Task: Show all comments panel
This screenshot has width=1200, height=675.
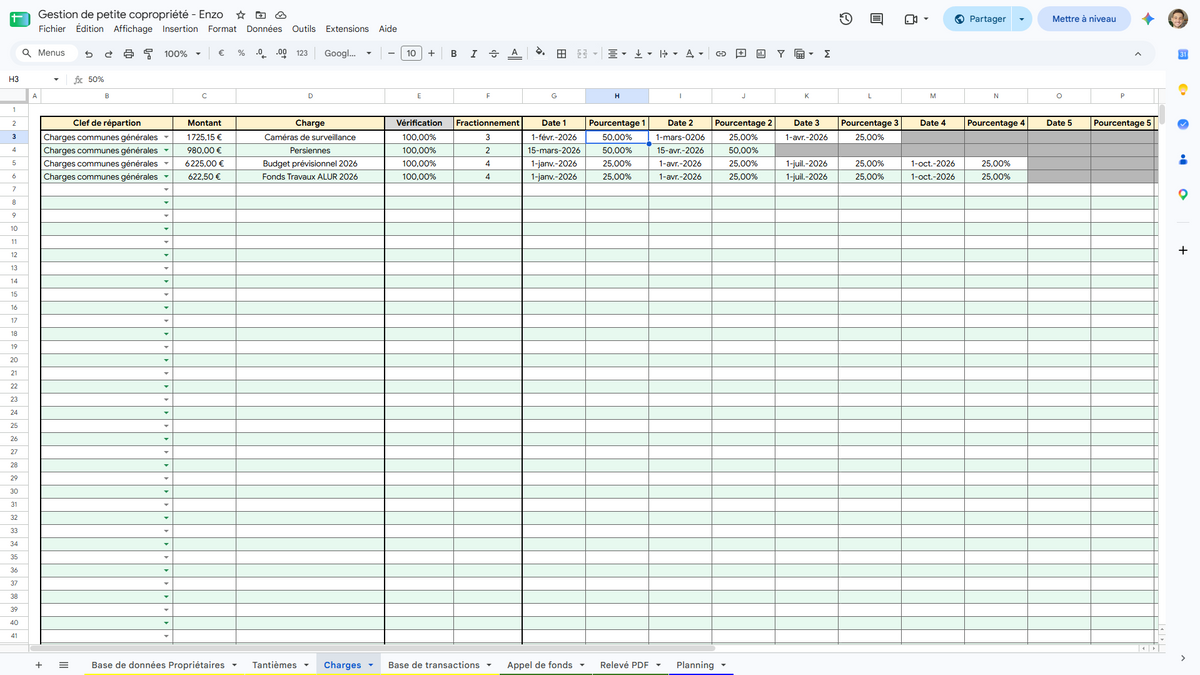Action: pyautogui.click(x=877, y=19)
